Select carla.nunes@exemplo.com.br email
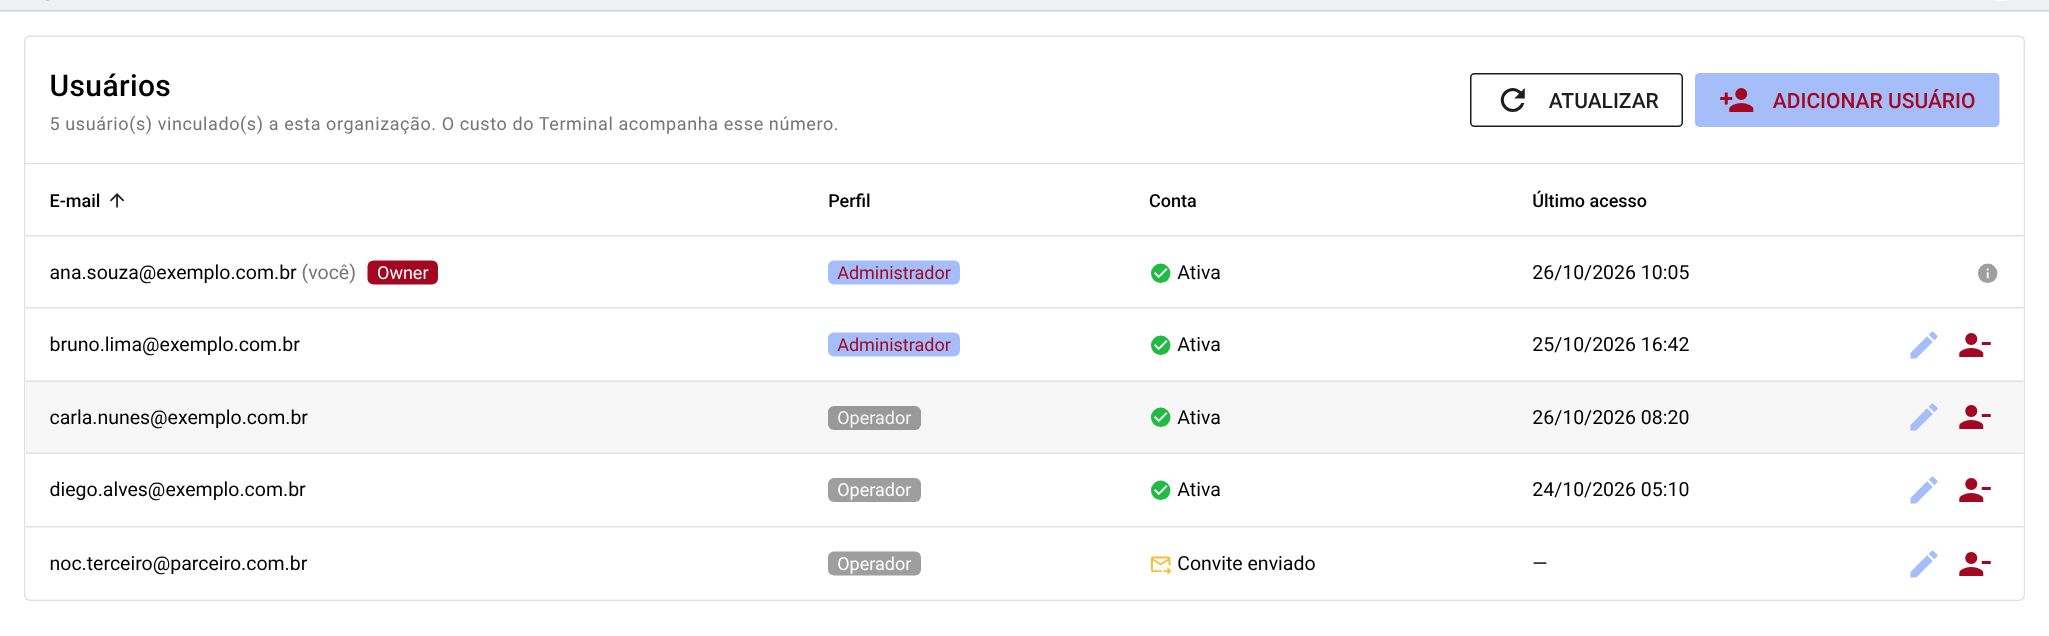The width and height of the screenshot is (2049, 636). (x=179, y=418)
